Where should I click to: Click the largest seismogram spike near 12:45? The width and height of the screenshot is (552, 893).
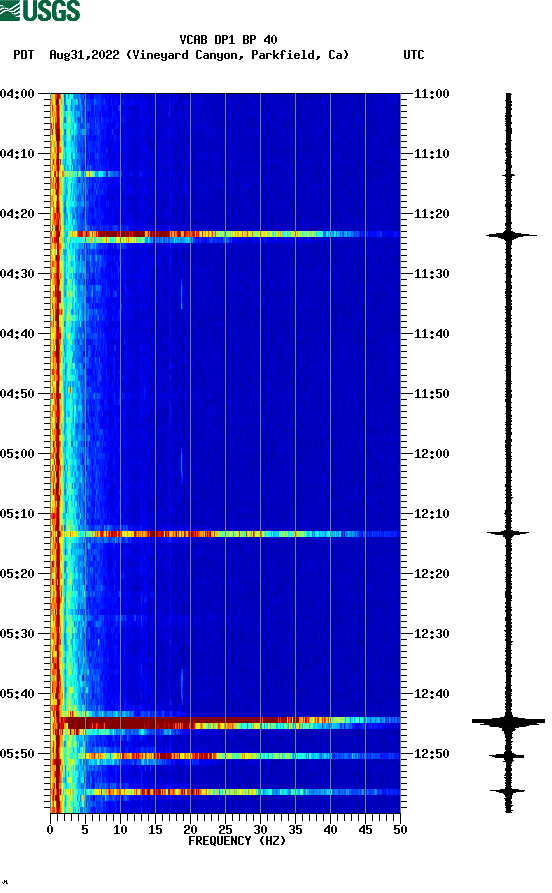coord(508,722)
